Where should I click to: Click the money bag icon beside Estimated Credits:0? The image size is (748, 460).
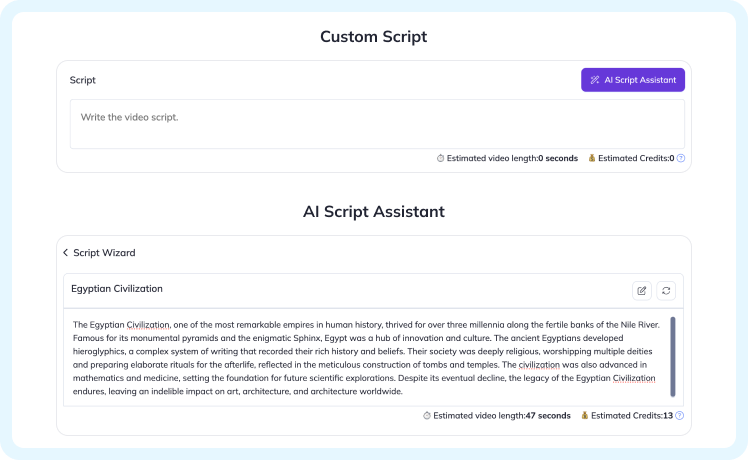tap(591, 158)
